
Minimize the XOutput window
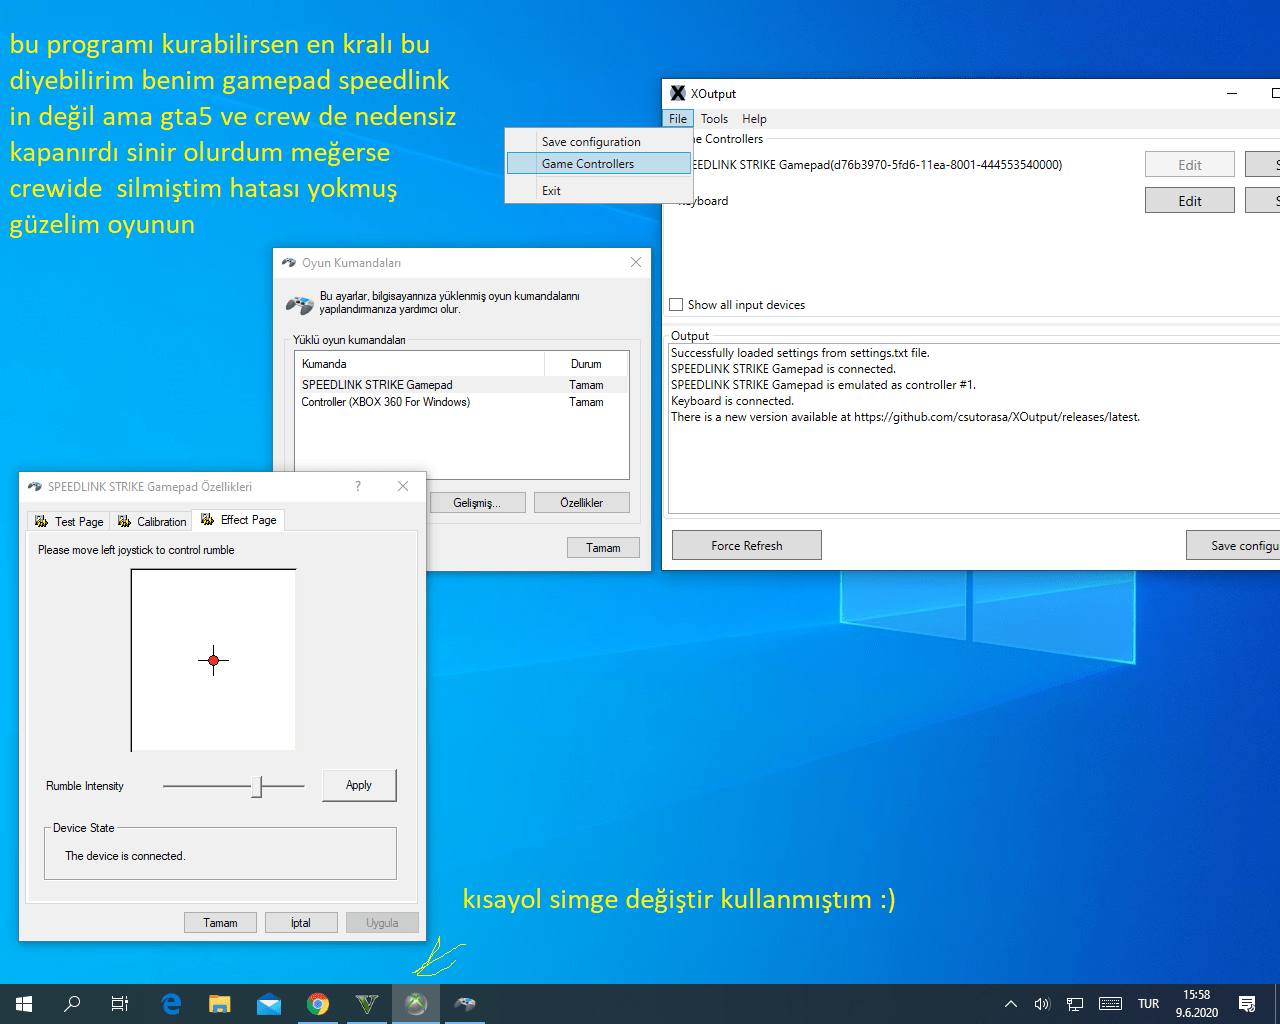[x=1232, y=93]
